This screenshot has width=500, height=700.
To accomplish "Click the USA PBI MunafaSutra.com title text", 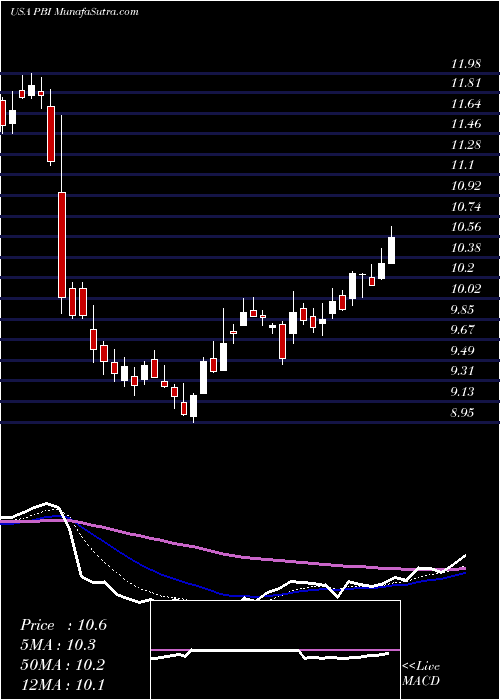I will (74, 12).
